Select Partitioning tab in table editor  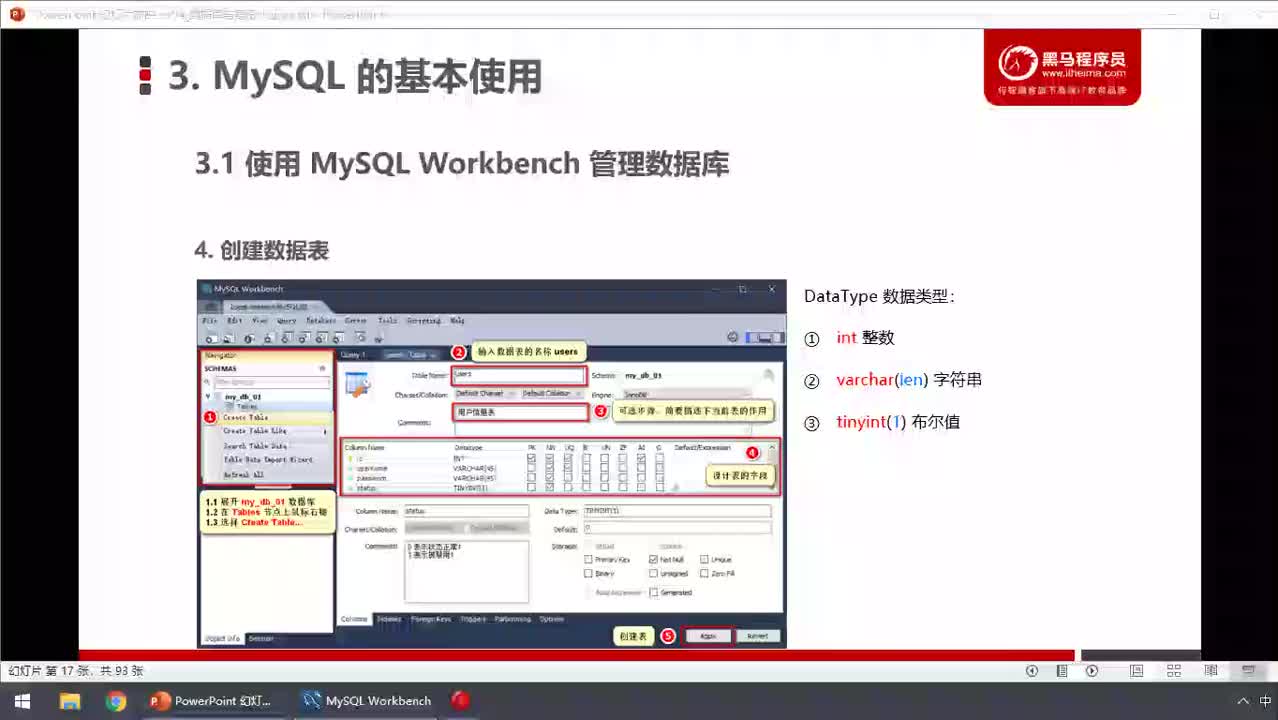pos(512,619)
